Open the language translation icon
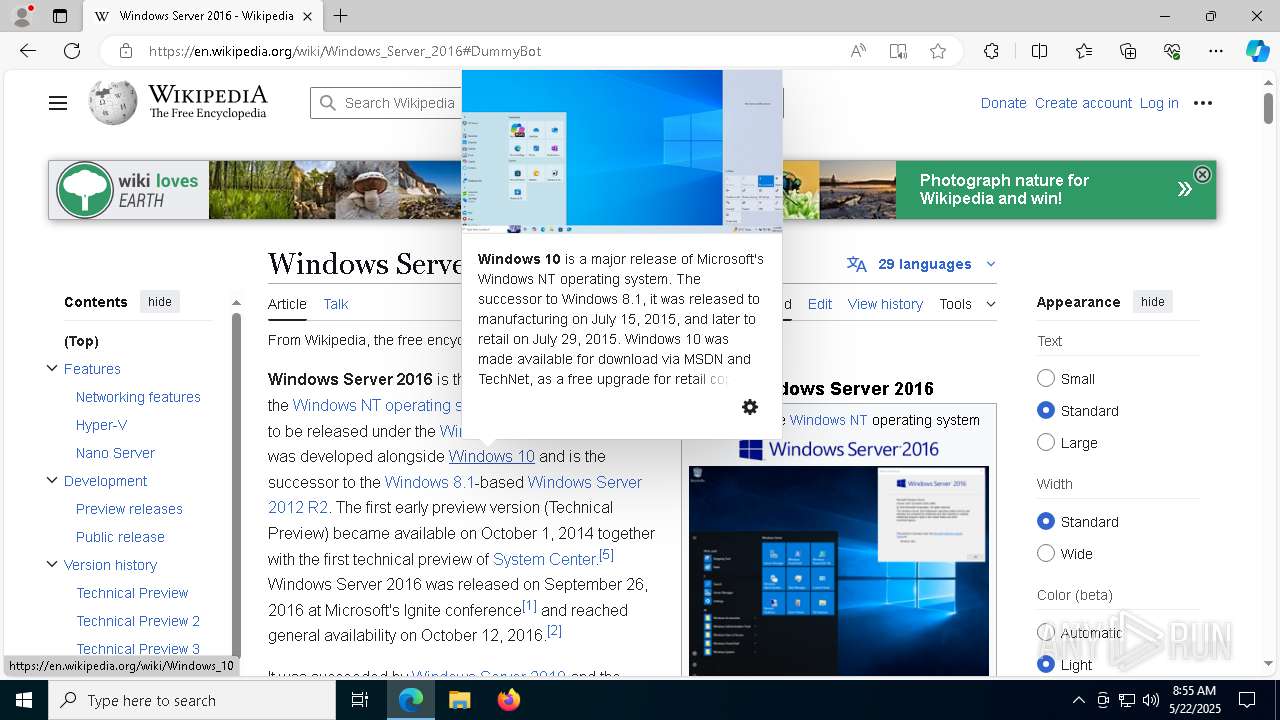This screenshot has height=720, width=1280. pos(857,264)
